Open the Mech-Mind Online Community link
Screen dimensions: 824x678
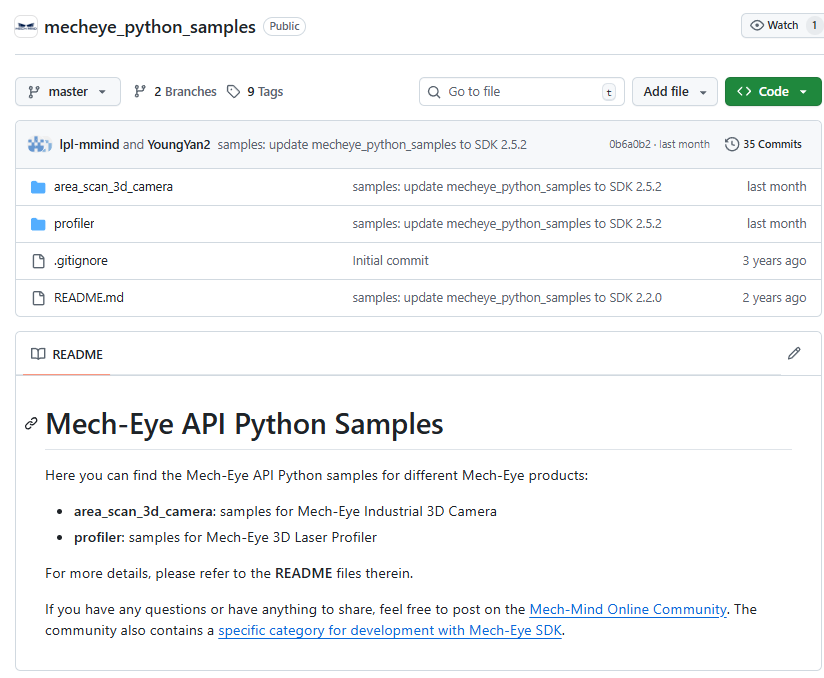[x=628, y=608]
